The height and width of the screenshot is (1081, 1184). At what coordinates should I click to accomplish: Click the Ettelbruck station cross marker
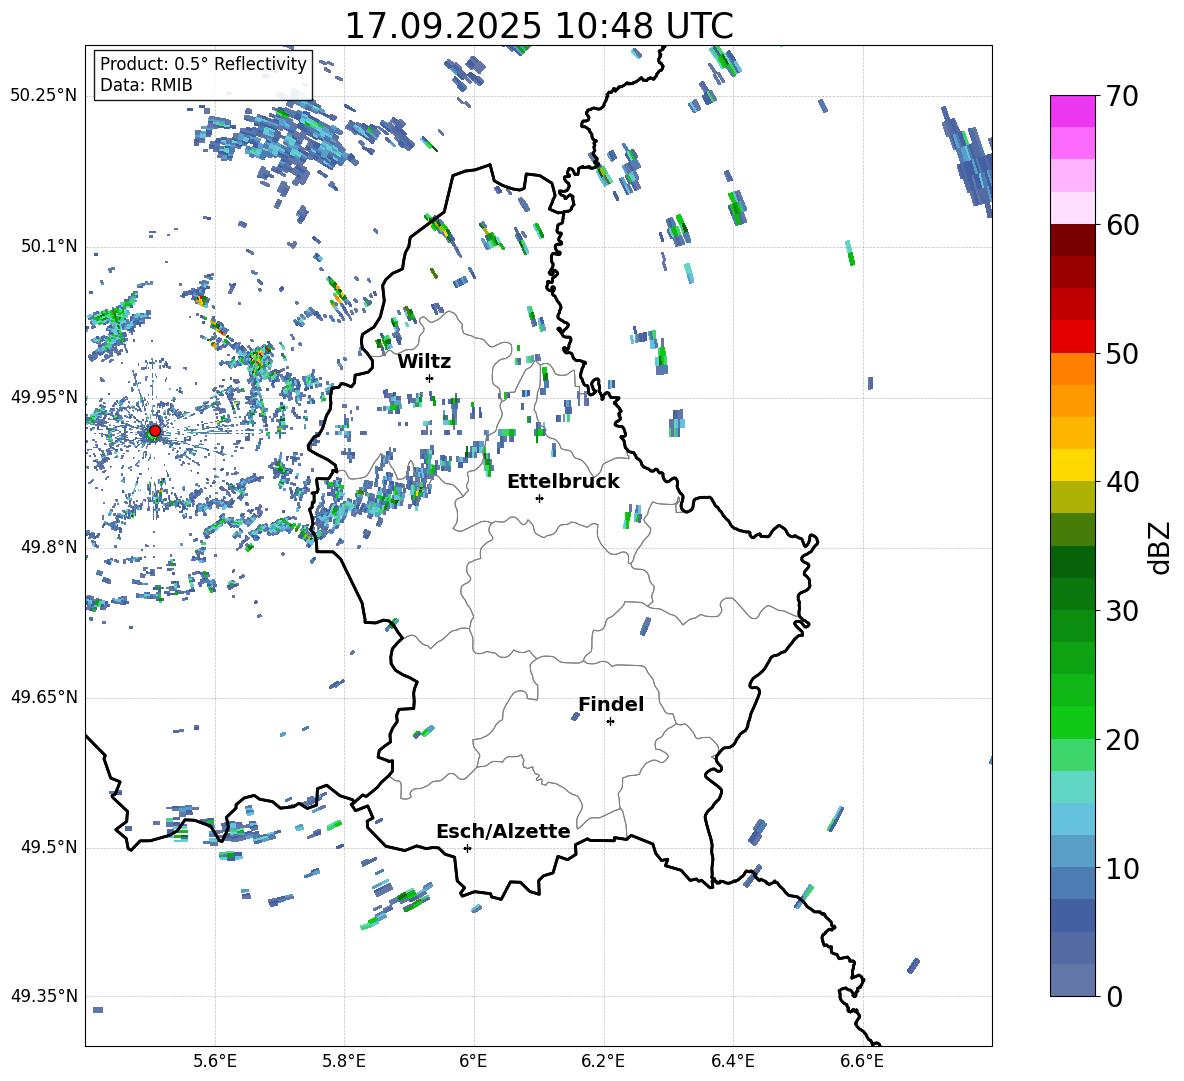(539, 498)
